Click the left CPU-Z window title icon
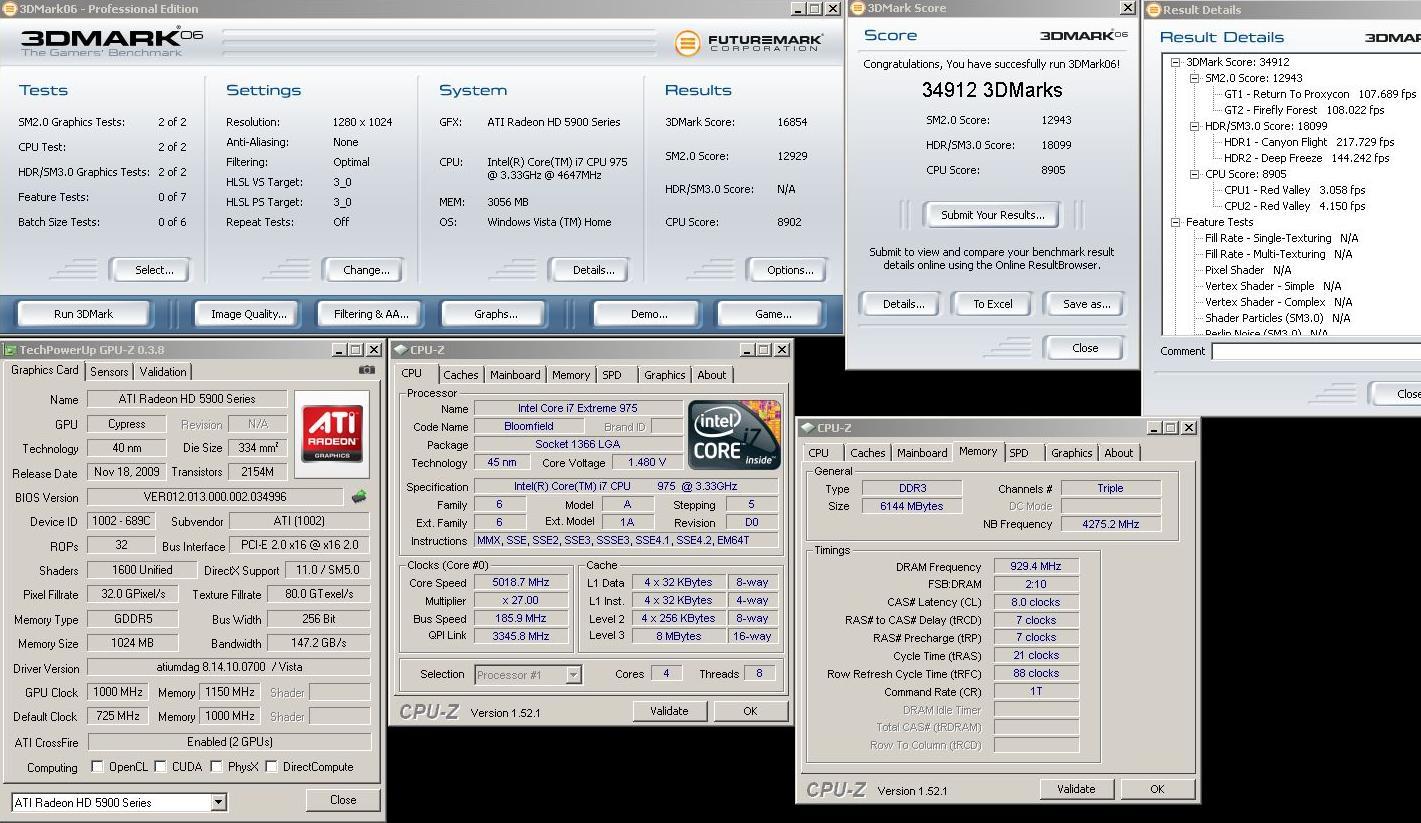This screenshot has height=823, width=1421. (x=400, y=350)
